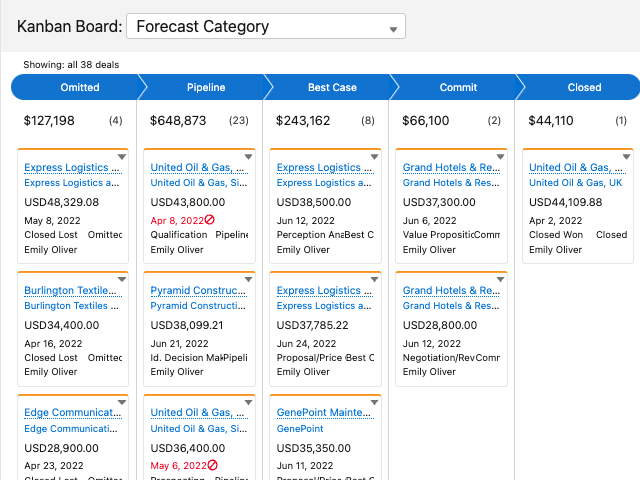Open menu arrow on USD28,800.00 card
Image resolution: width=640 pixels, height=480 pixels.
click(500, 280)
